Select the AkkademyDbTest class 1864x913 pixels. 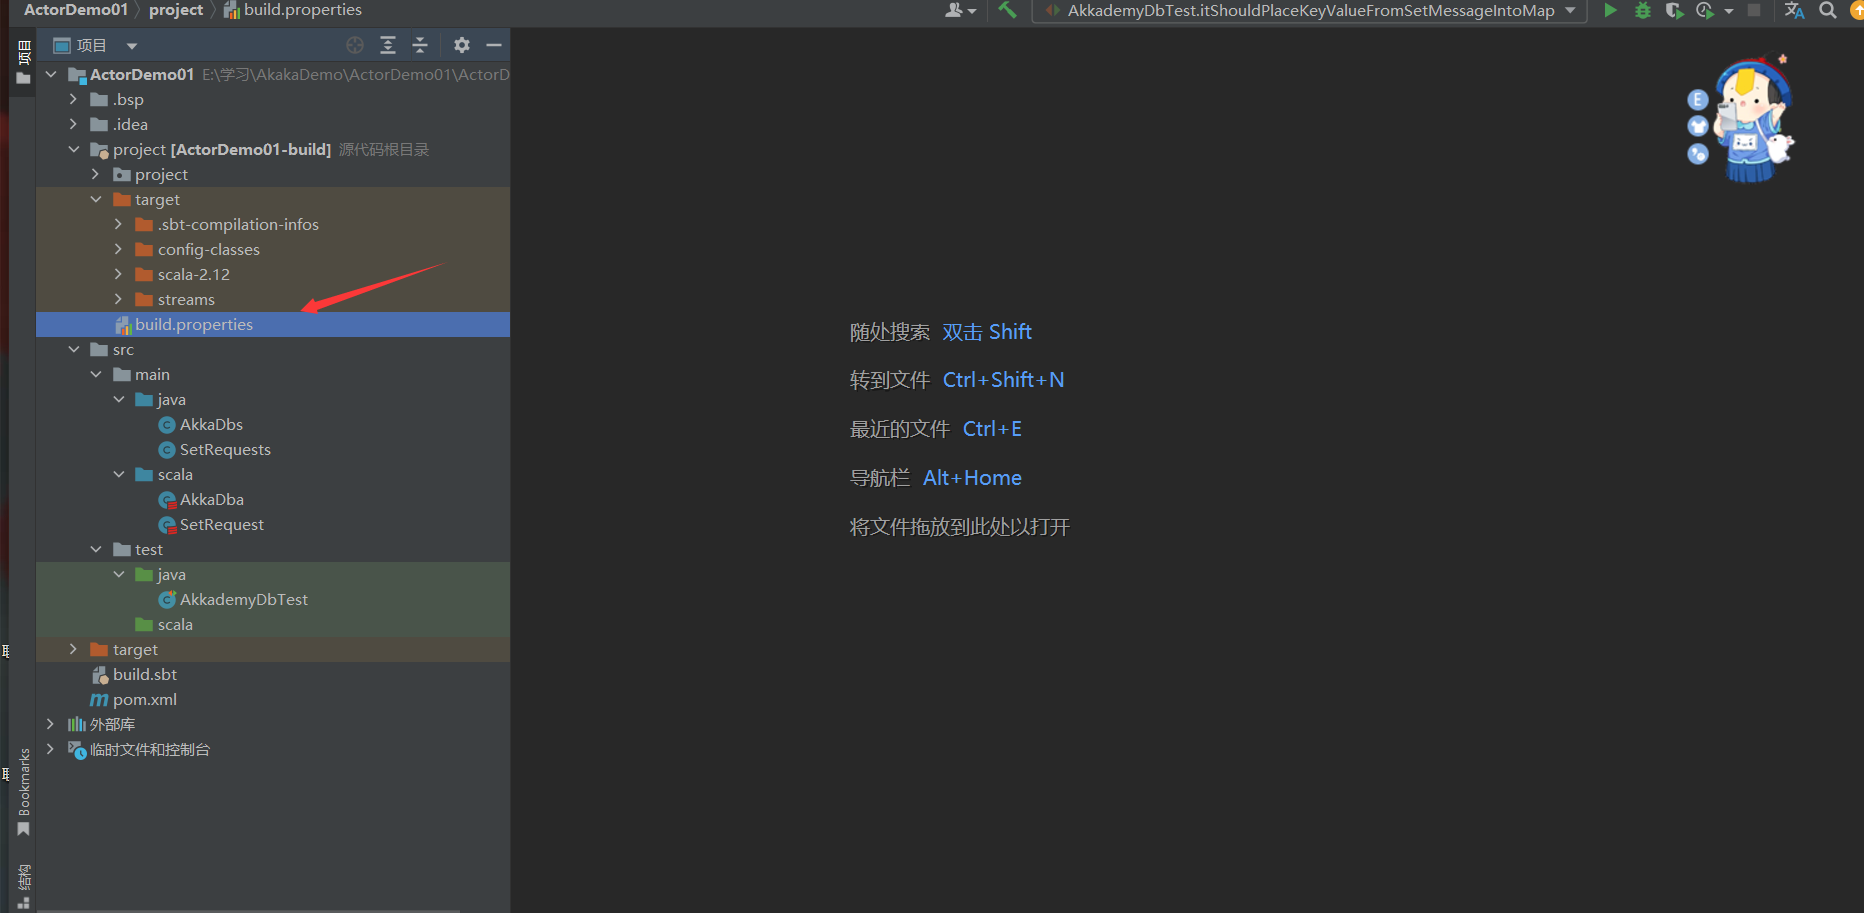pyautogui.click(x=243, y=599)
